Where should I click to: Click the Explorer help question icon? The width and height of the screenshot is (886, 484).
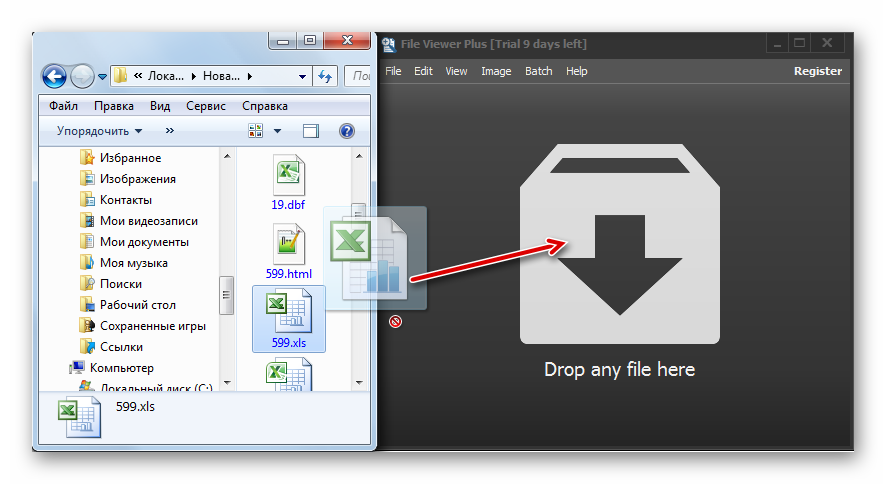(346, 131)
